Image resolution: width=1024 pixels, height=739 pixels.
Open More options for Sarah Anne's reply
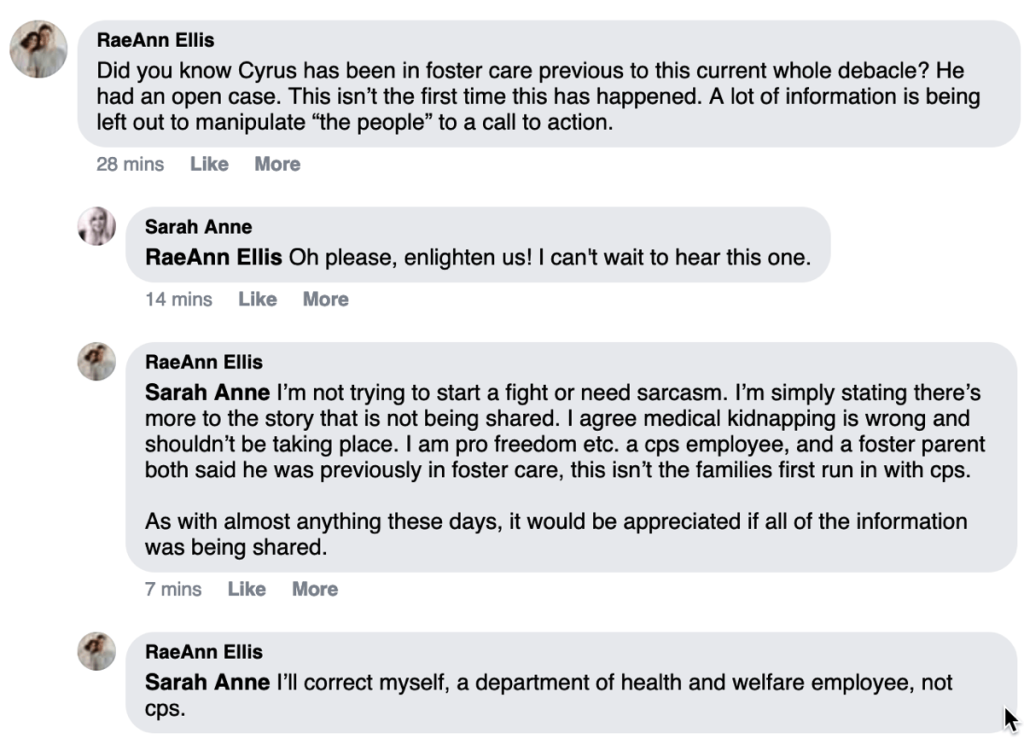325,298
